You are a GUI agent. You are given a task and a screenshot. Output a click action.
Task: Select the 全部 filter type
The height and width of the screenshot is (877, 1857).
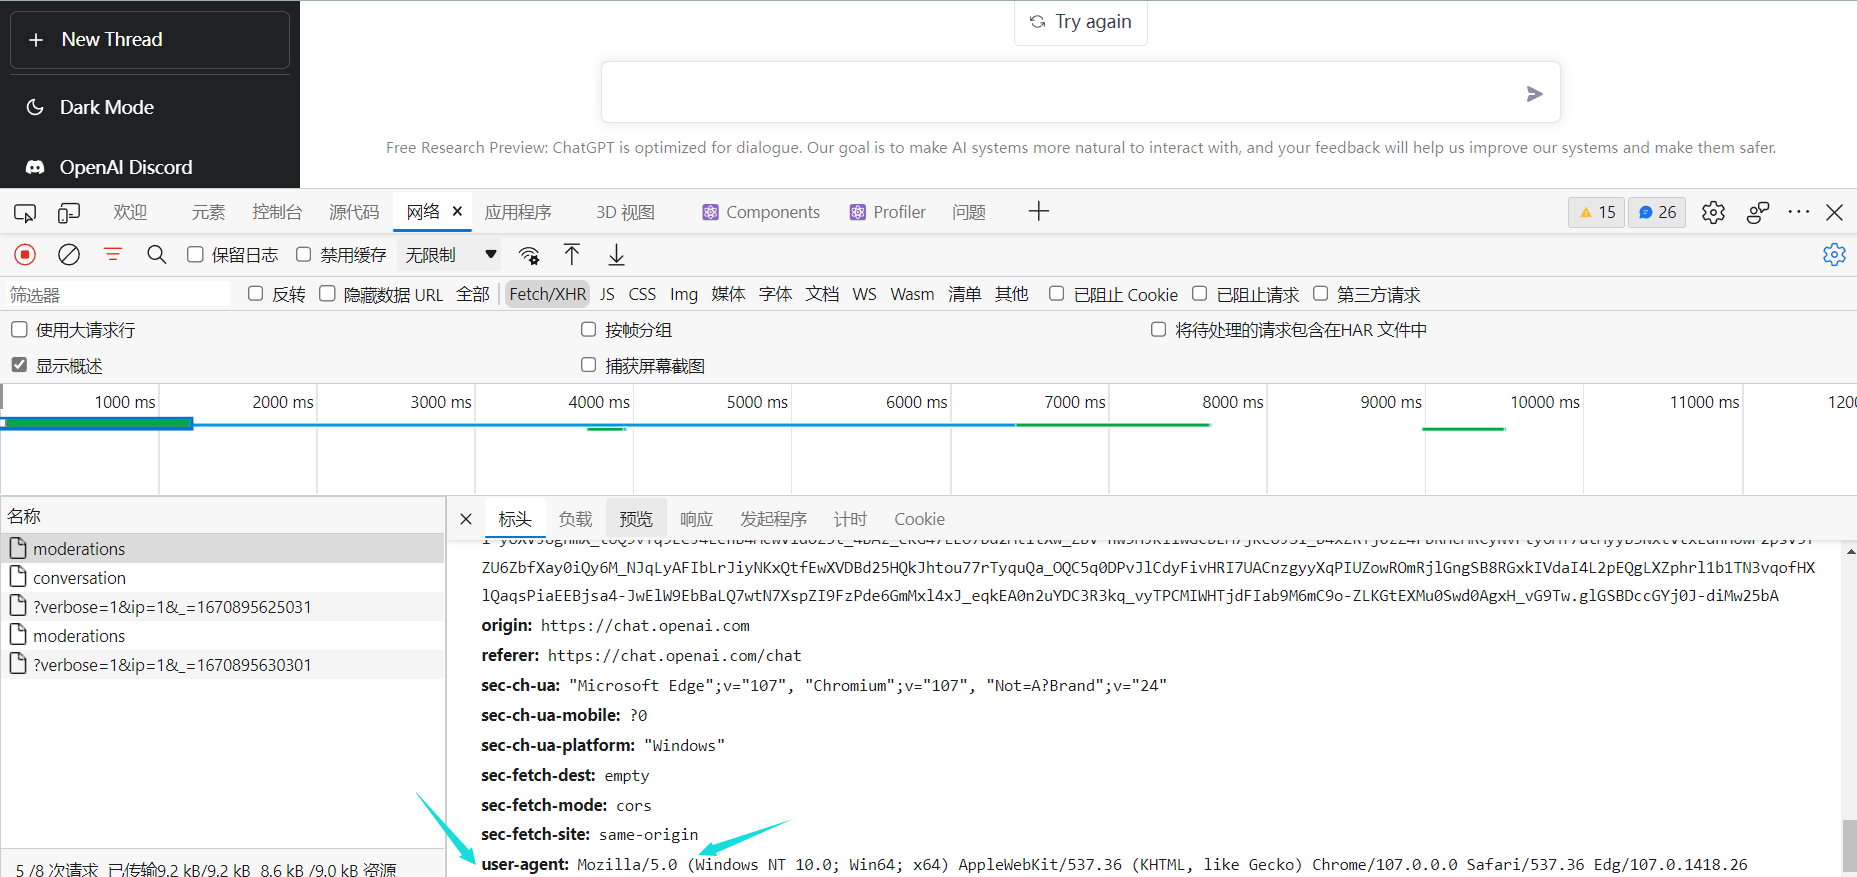pyautogui.click(x=473, y=294)
